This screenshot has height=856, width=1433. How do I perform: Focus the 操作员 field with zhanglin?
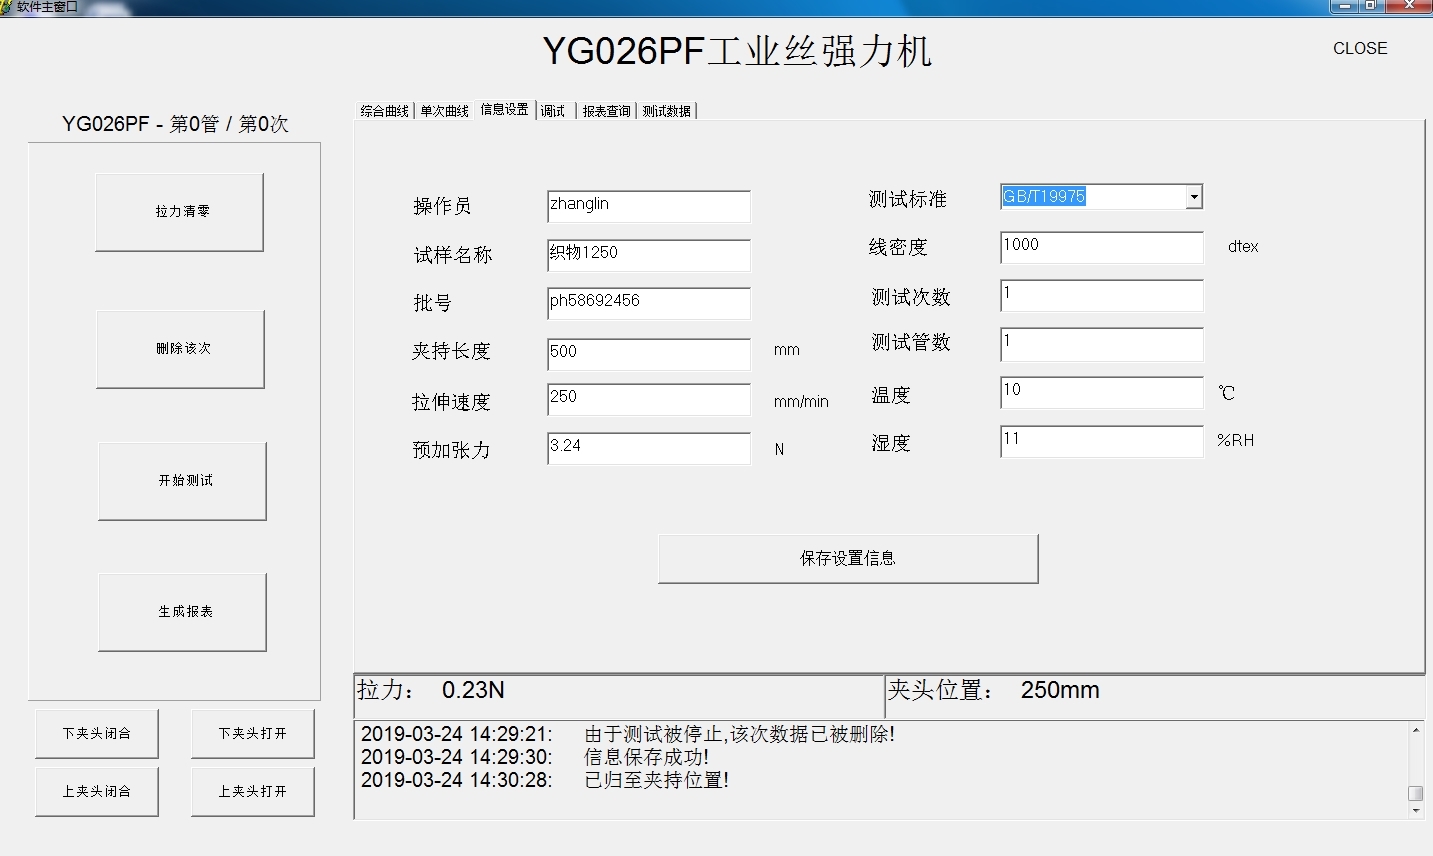coord(649,206)
